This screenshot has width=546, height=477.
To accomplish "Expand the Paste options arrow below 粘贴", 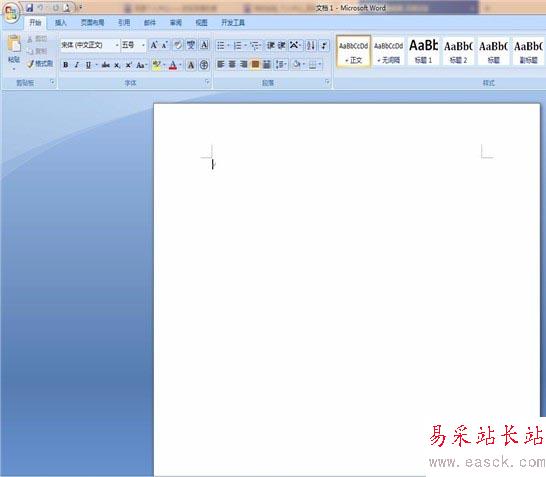I will (14, 69).
